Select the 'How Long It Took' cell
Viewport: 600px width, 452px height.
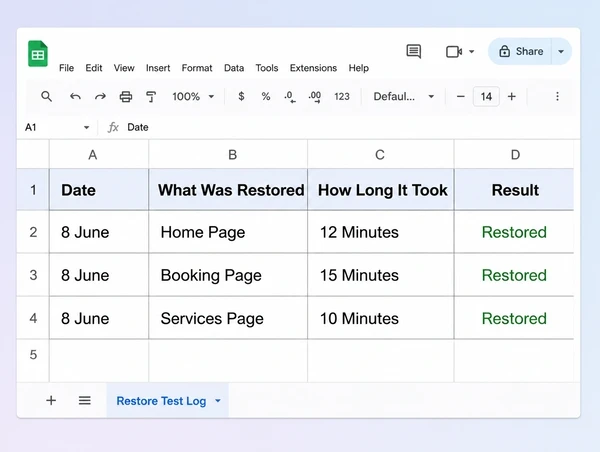(381, 190)
